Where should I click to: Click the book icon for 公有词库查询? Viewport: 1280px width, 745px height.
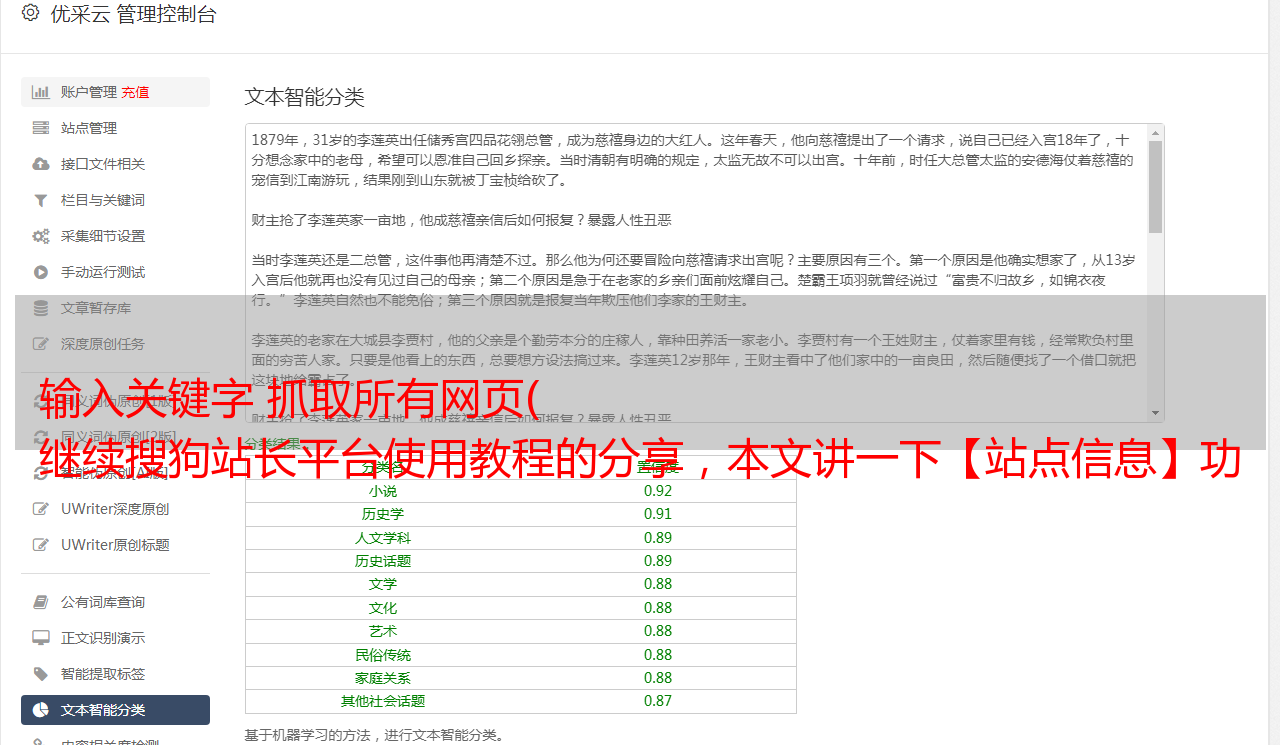click(x=41, y=602)
